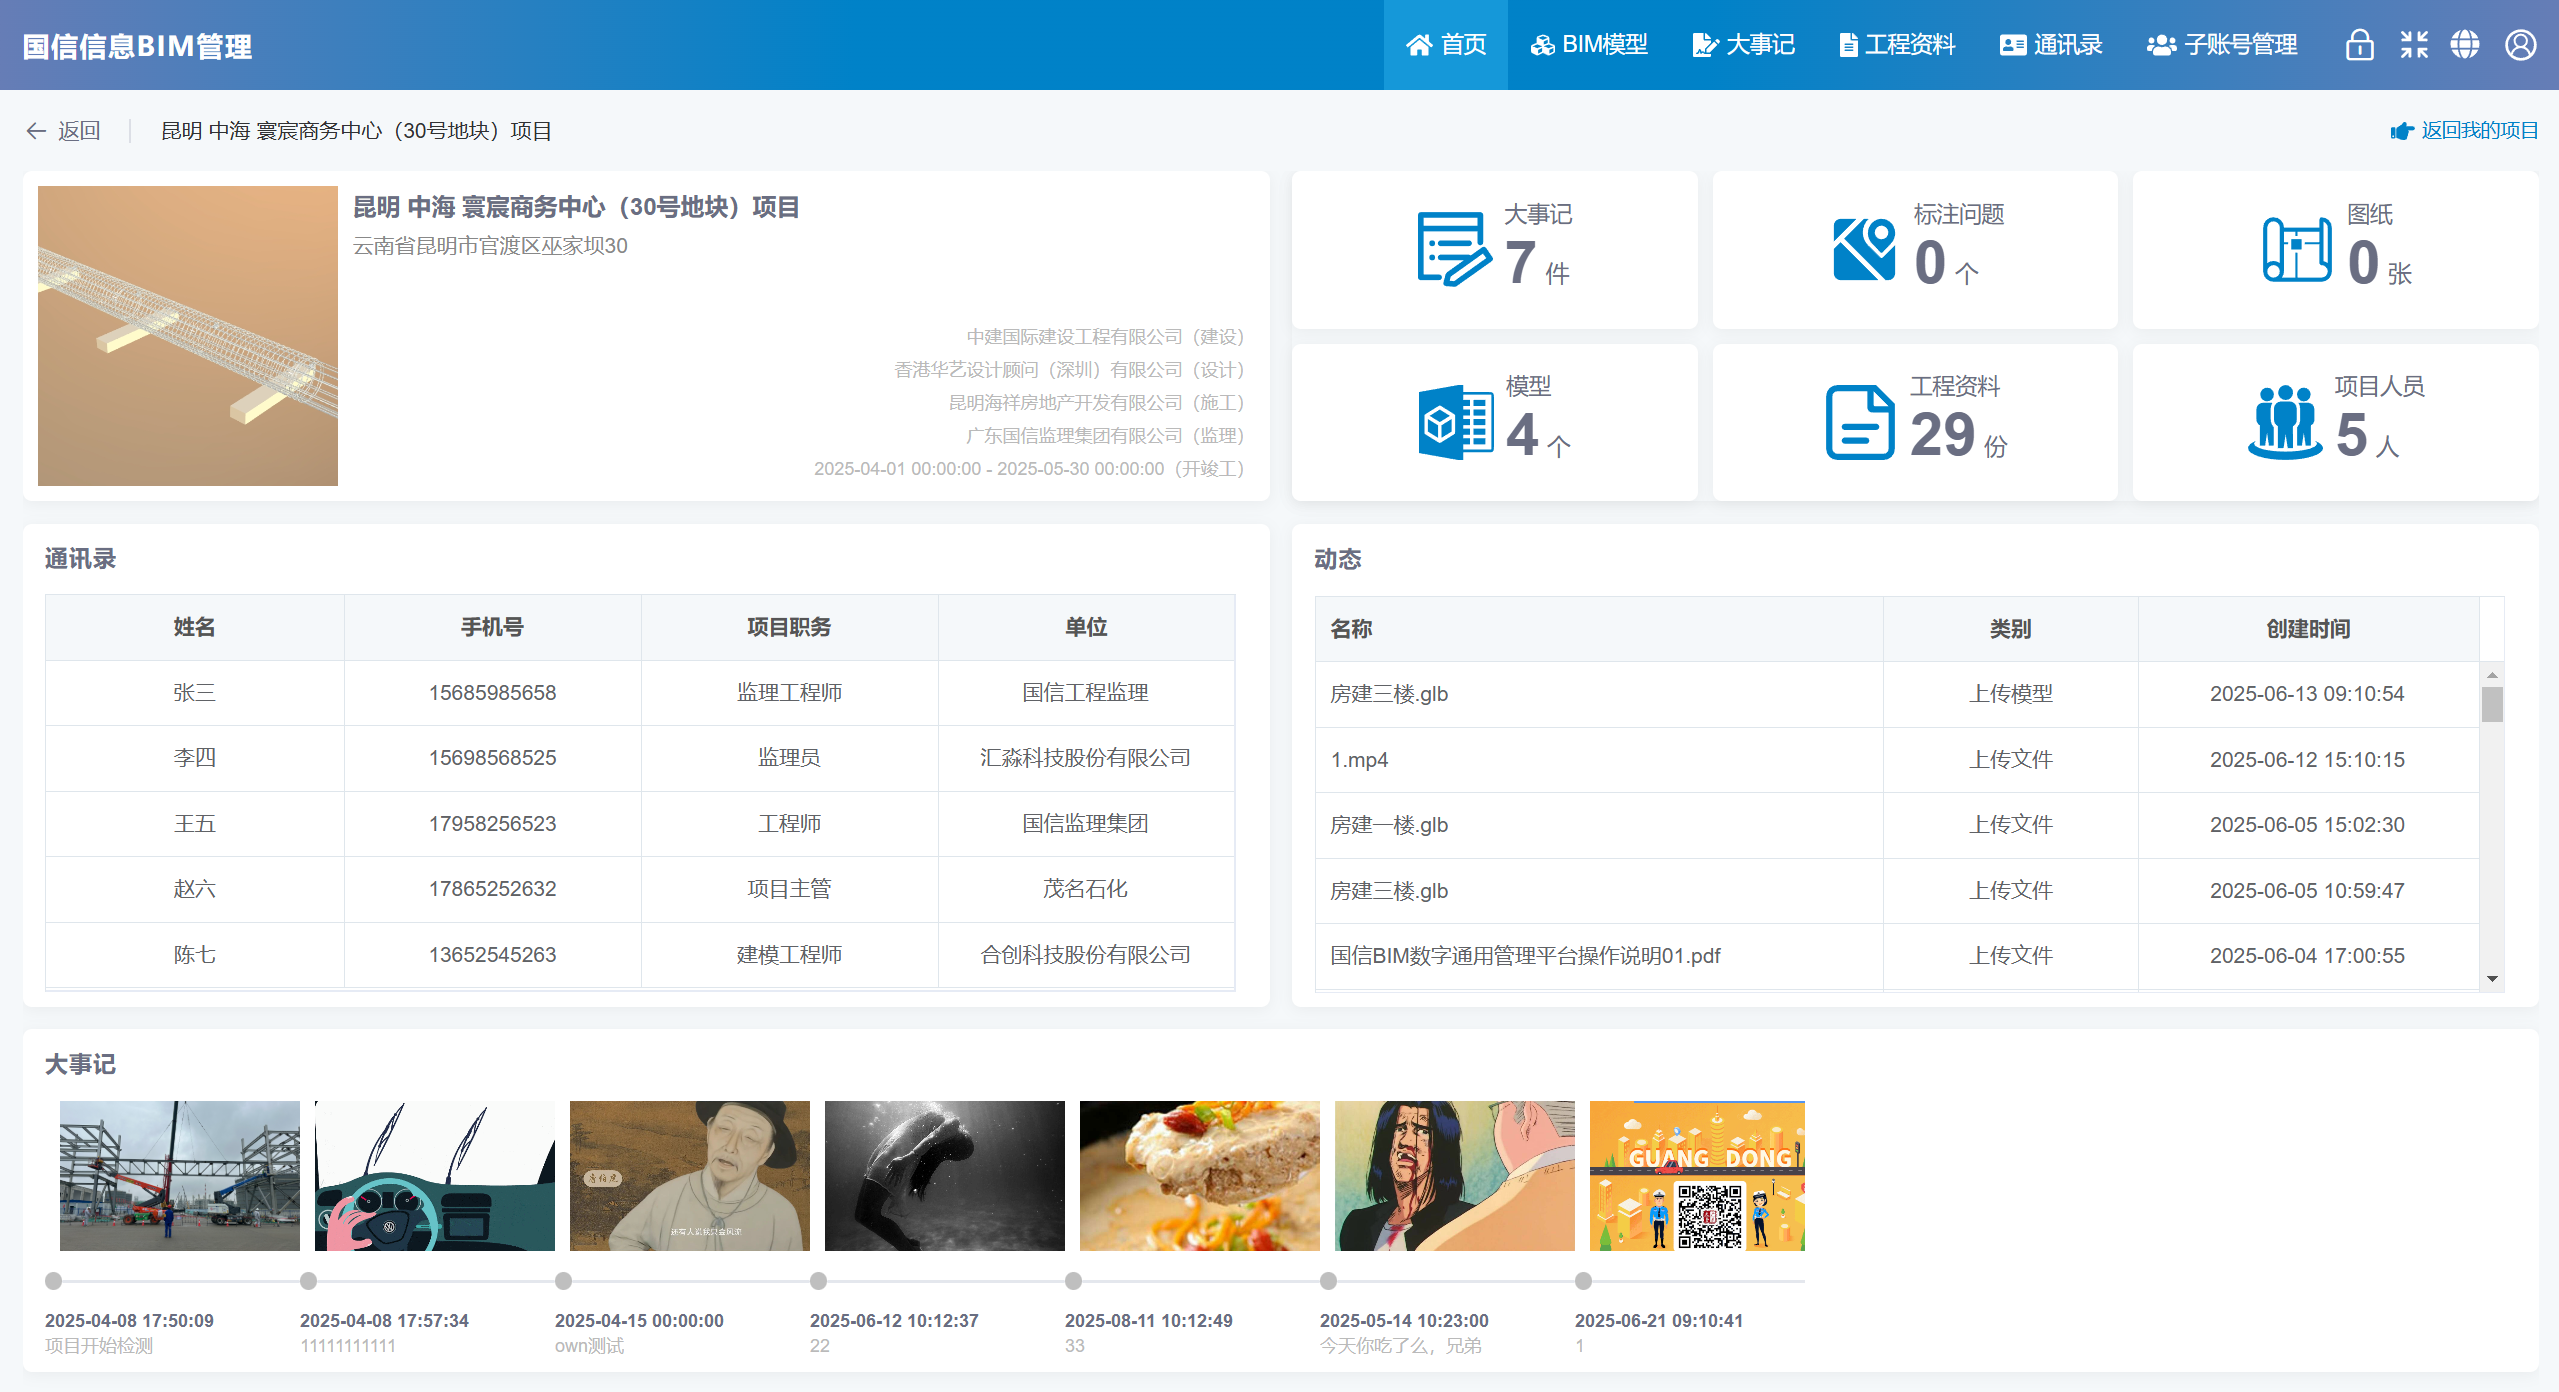Click the 项目人员 people icon
Viewport: 2559px width, 1392px height.
(2285, 422)
